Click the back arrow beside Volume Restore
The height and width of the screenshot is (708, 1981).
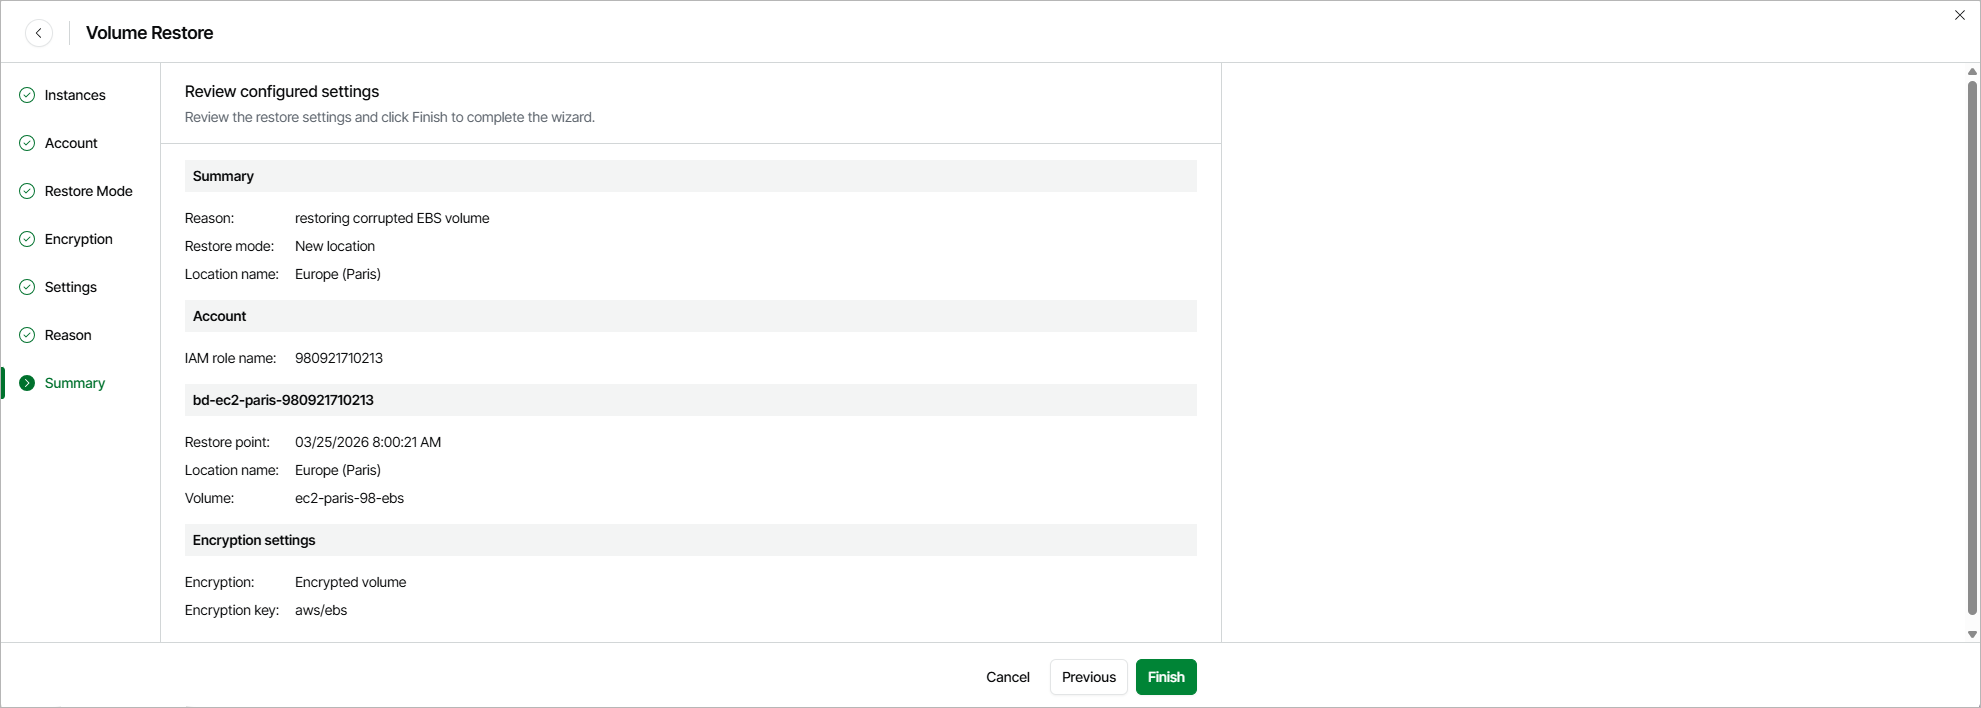tap(39, 33)
